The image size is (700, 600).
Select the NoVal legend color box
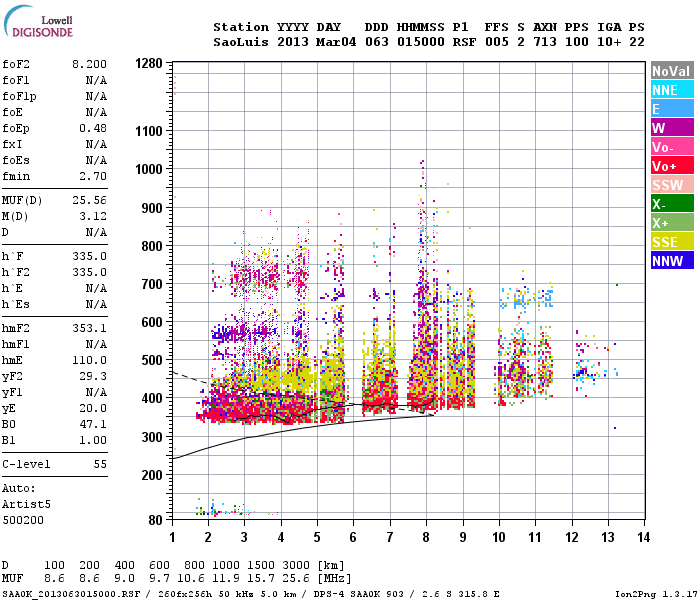(x=672, y=71)
